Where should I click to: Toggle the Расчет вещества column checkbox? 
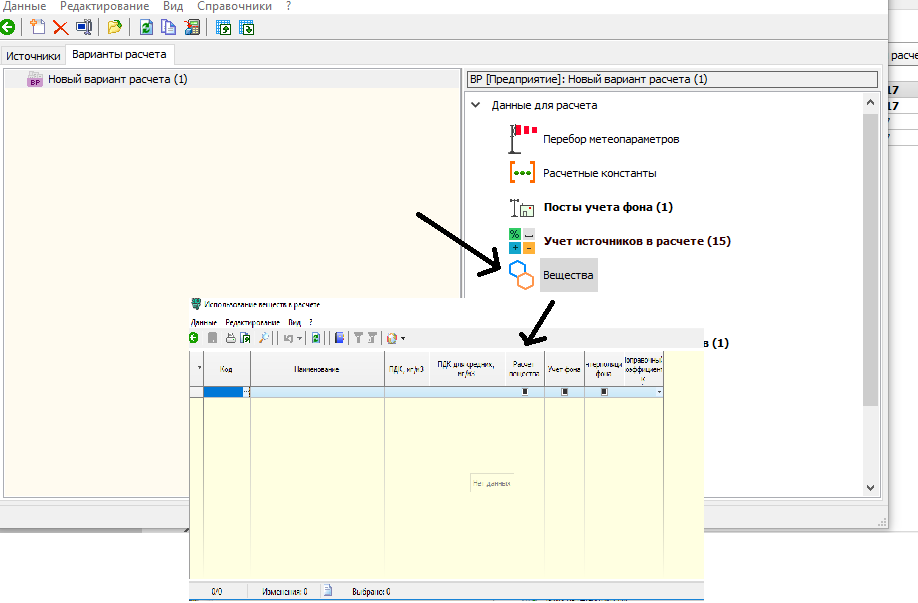click(525, 393)
